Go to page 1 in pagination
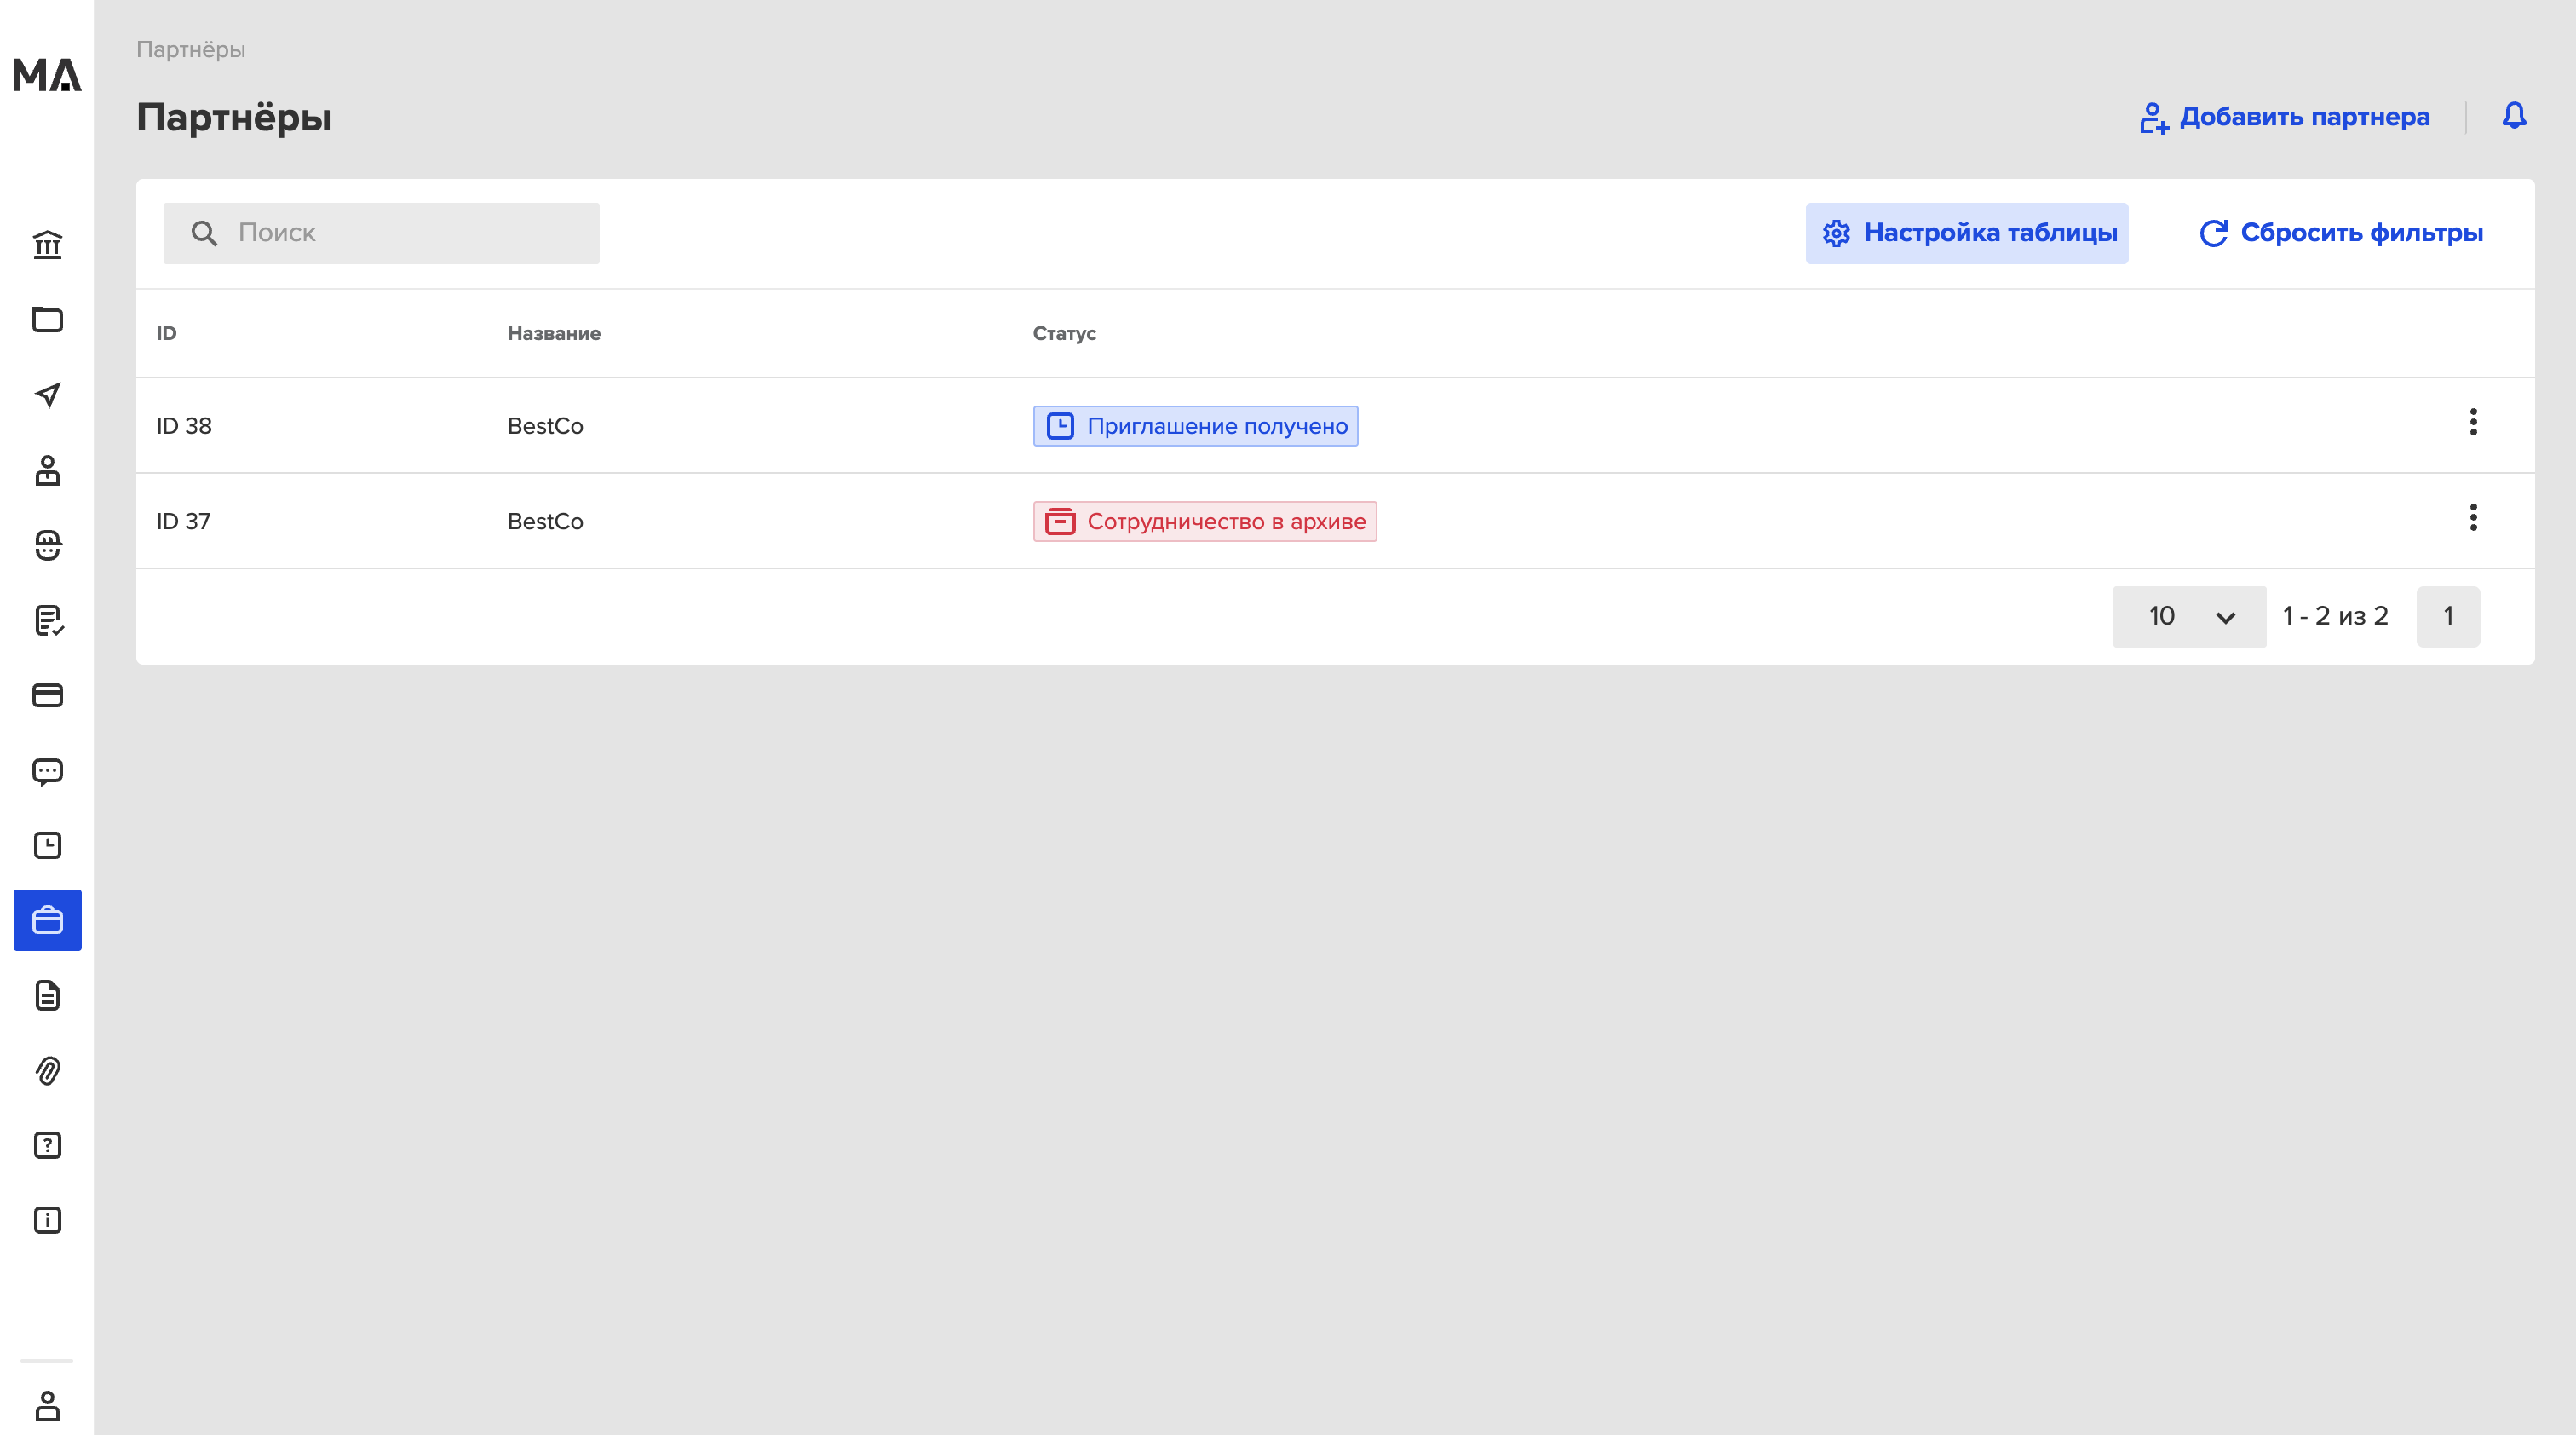This screenshot has height=1435, width=2576. 2447,616
